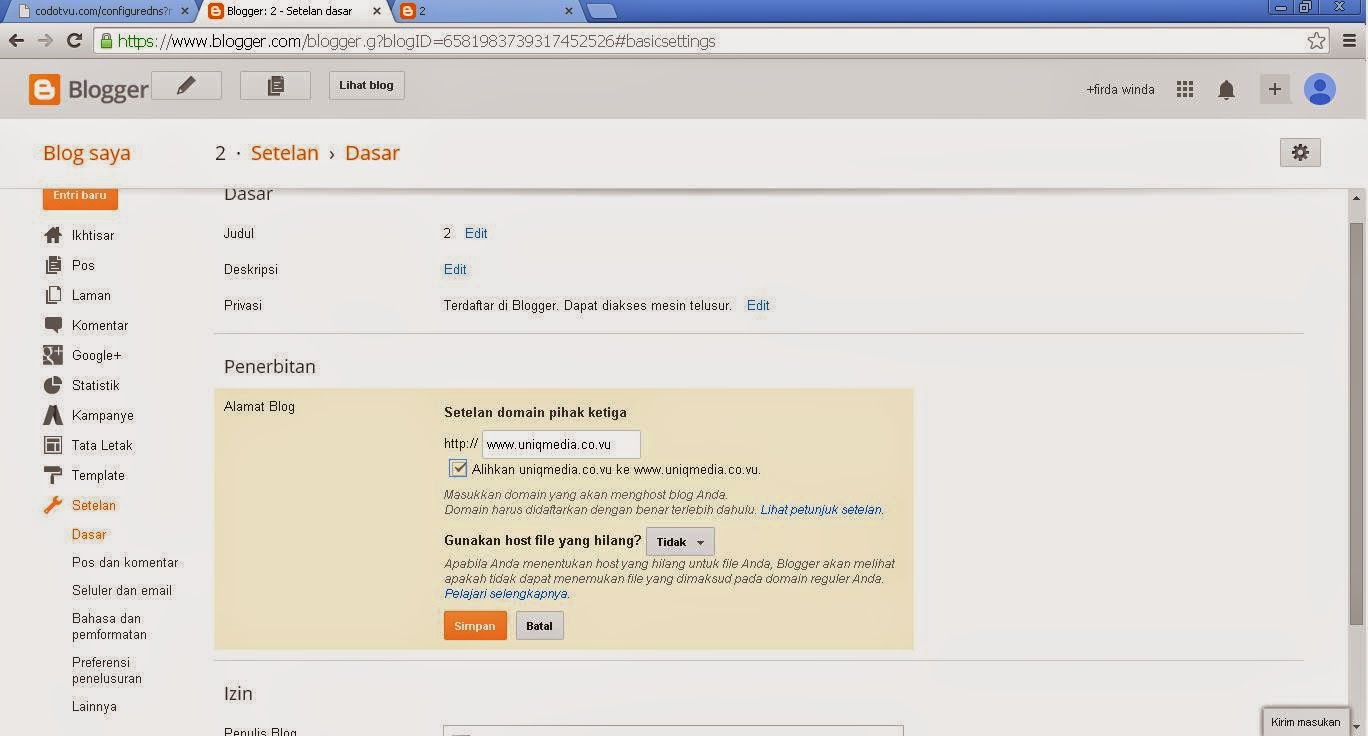Close the codotvu.com browser tab
1368x736 pixels.
point(184,11)
